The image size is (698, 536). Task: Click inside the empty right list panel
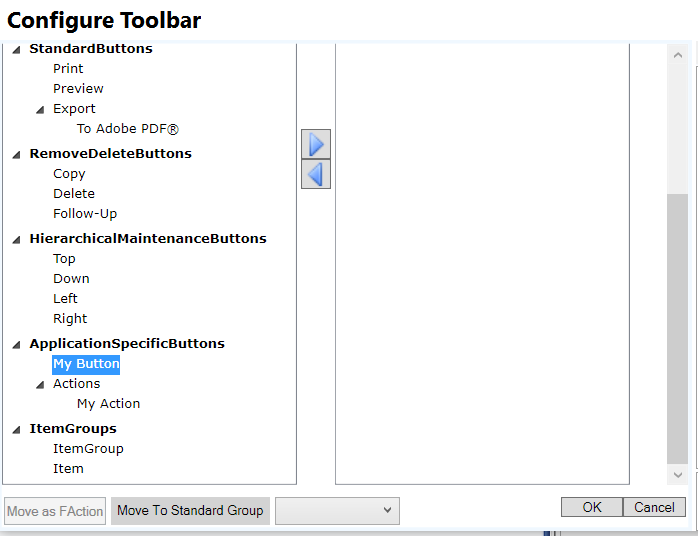click(482, 264)
